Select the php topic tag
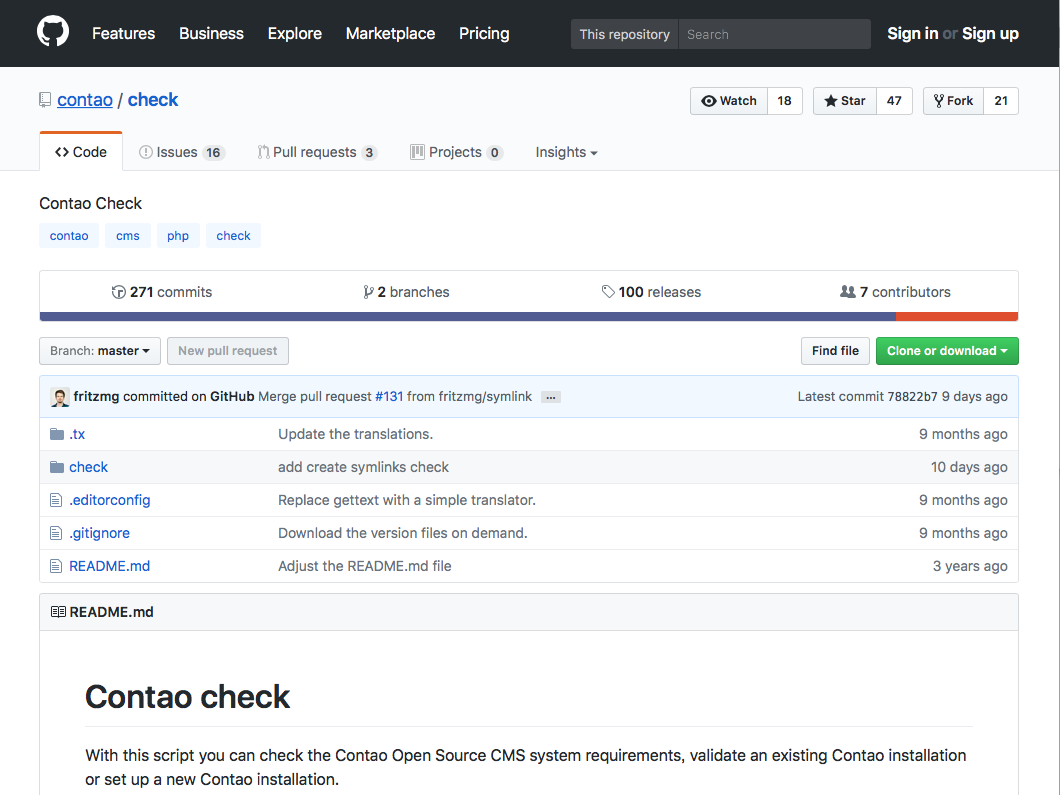 (x=178, y=236)
